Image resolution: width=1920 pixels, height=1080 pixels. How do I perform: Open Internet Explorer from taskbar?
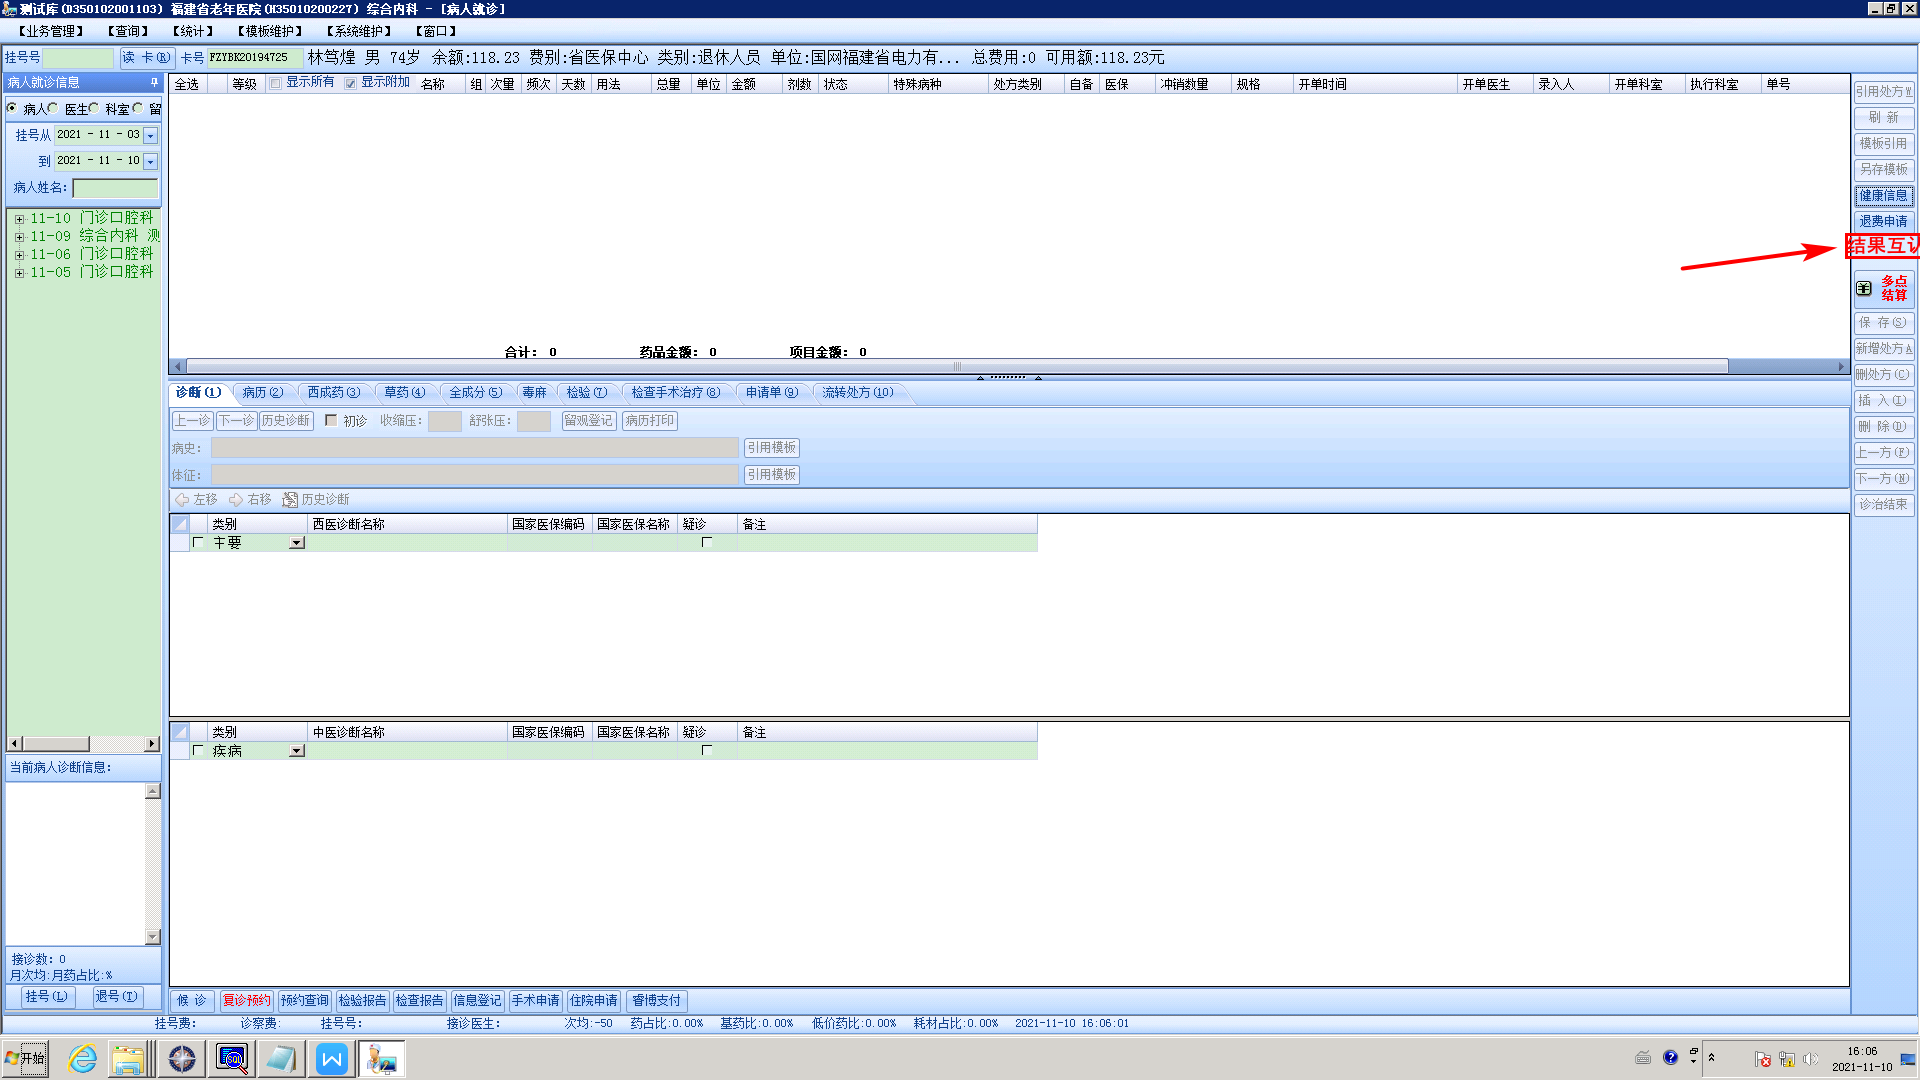point(82,1059)
